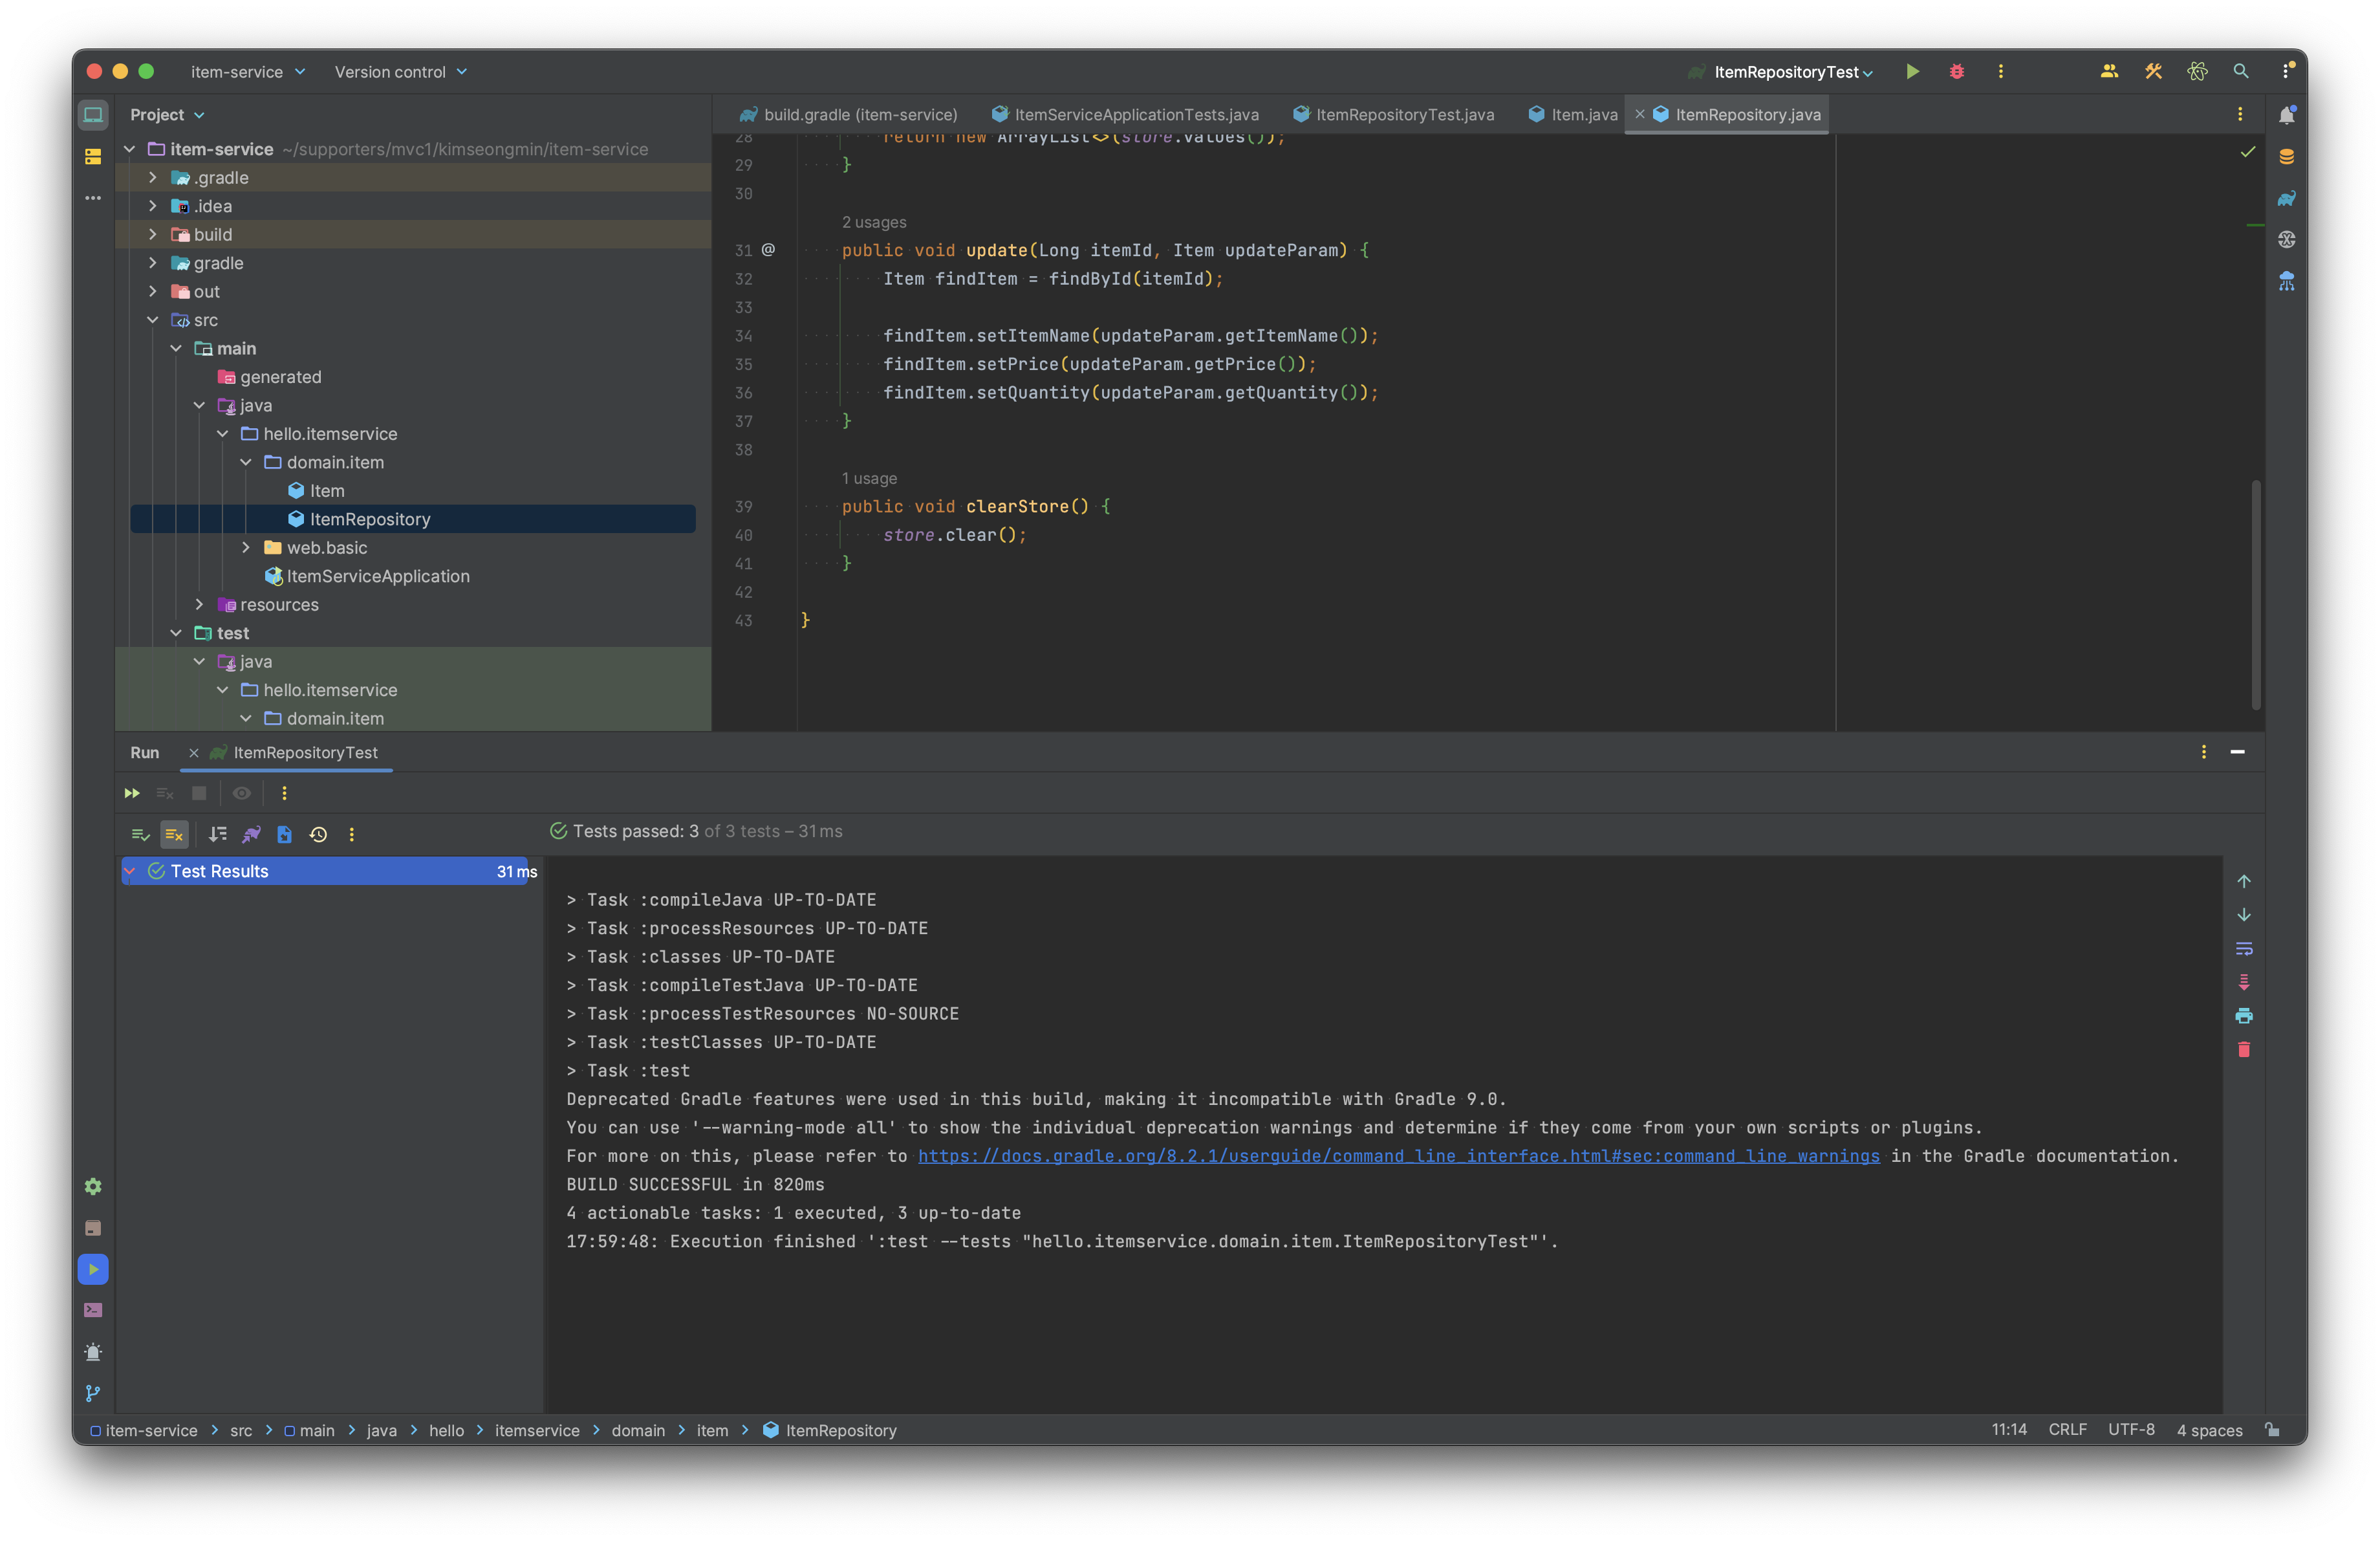Open build tools hammer icon
This screenshot has height=1541, width=2380.
[2153, 71]
